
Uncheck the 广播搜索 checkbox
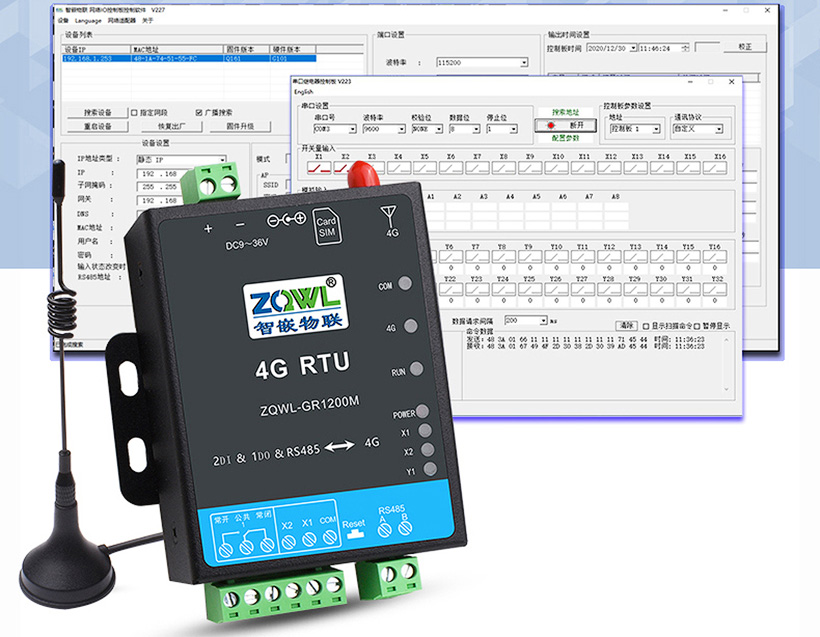click(x=199, y=113)
